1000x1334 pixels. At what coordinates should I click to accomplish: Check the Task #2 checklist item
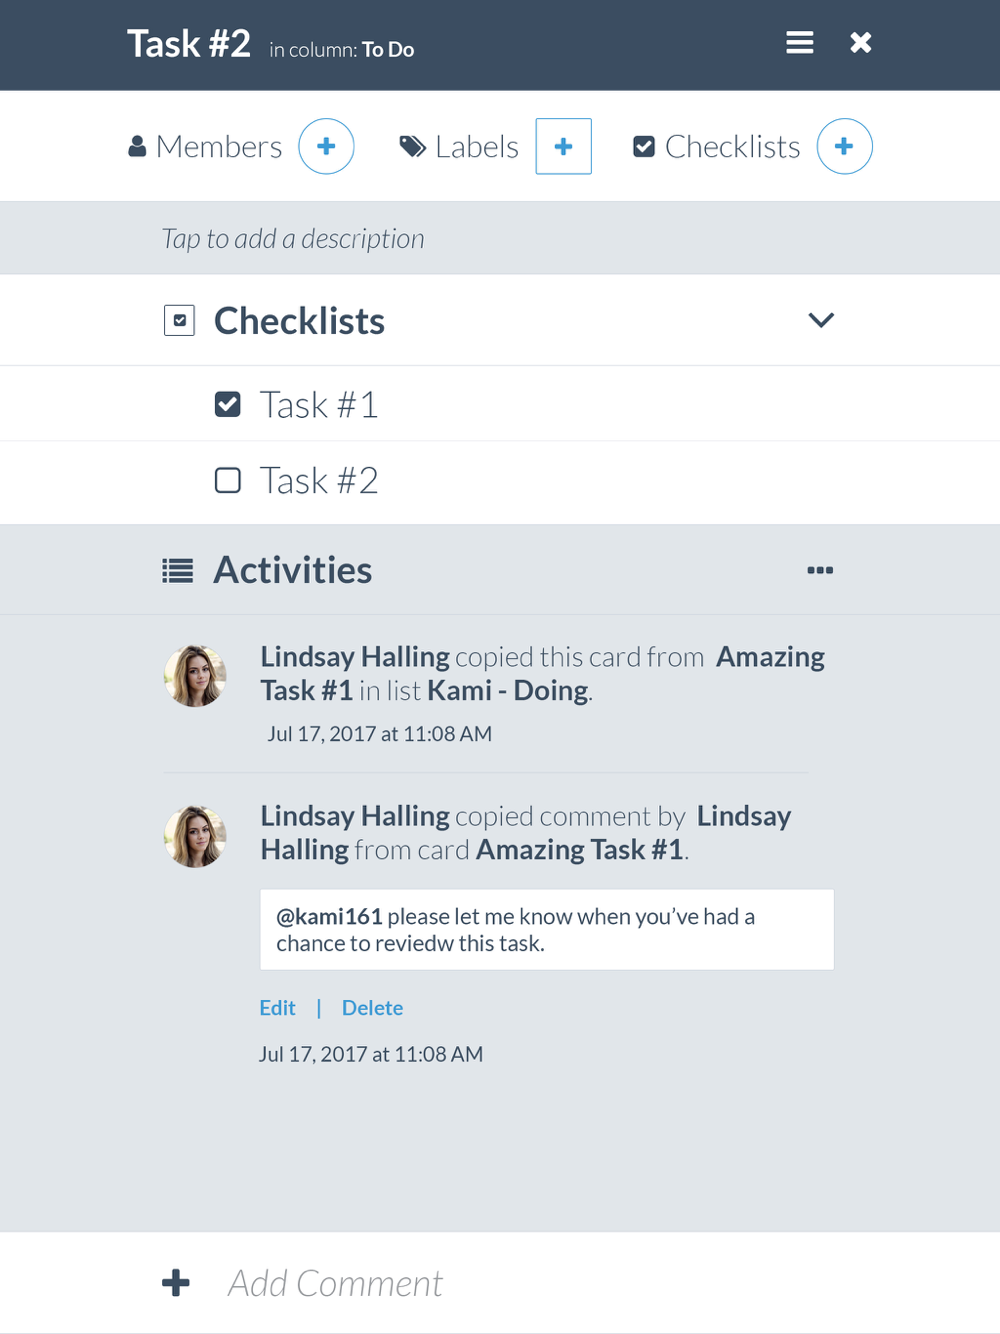tap(228, 481)
